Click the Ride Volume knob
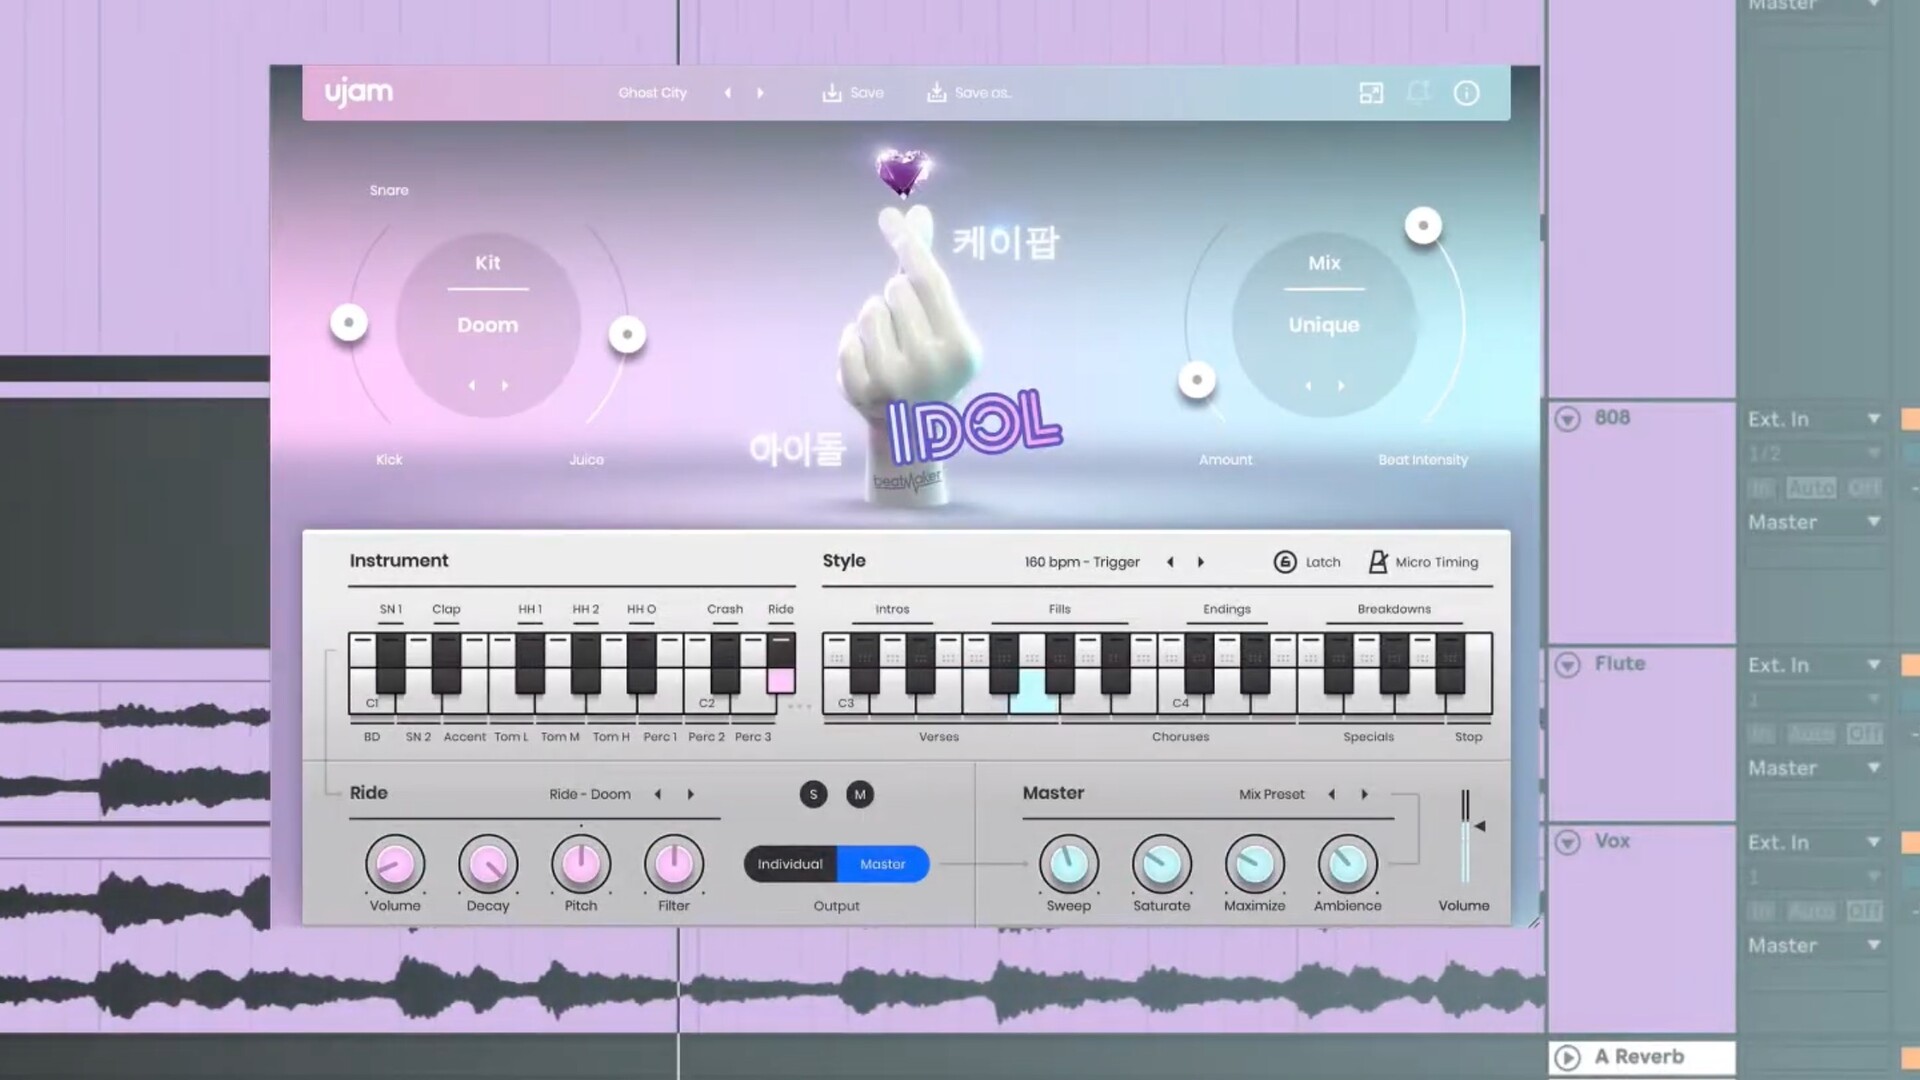The width and height of the screenshot is (1920, 1080). [x=395, y=864]
